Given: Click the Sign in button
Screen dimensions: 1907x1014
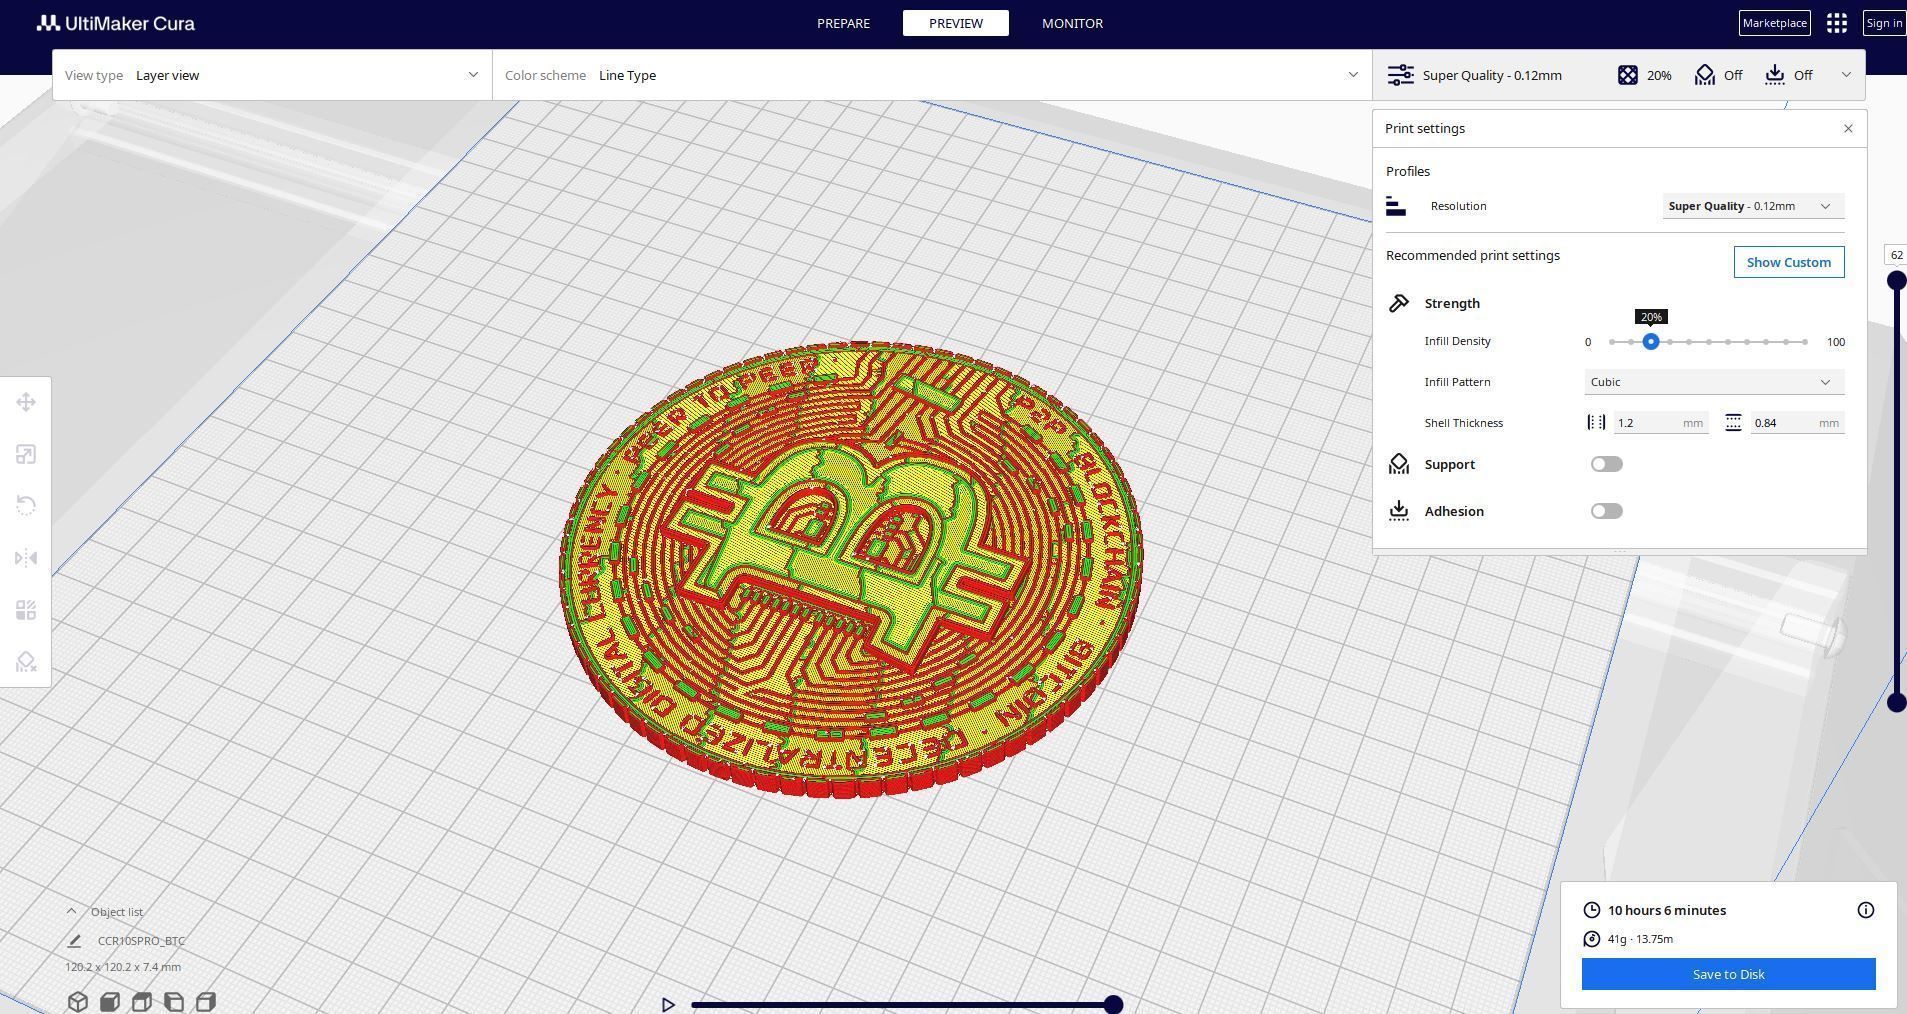Looking at the screenshot, I should pyautogui.click(x=1884, y=23).
